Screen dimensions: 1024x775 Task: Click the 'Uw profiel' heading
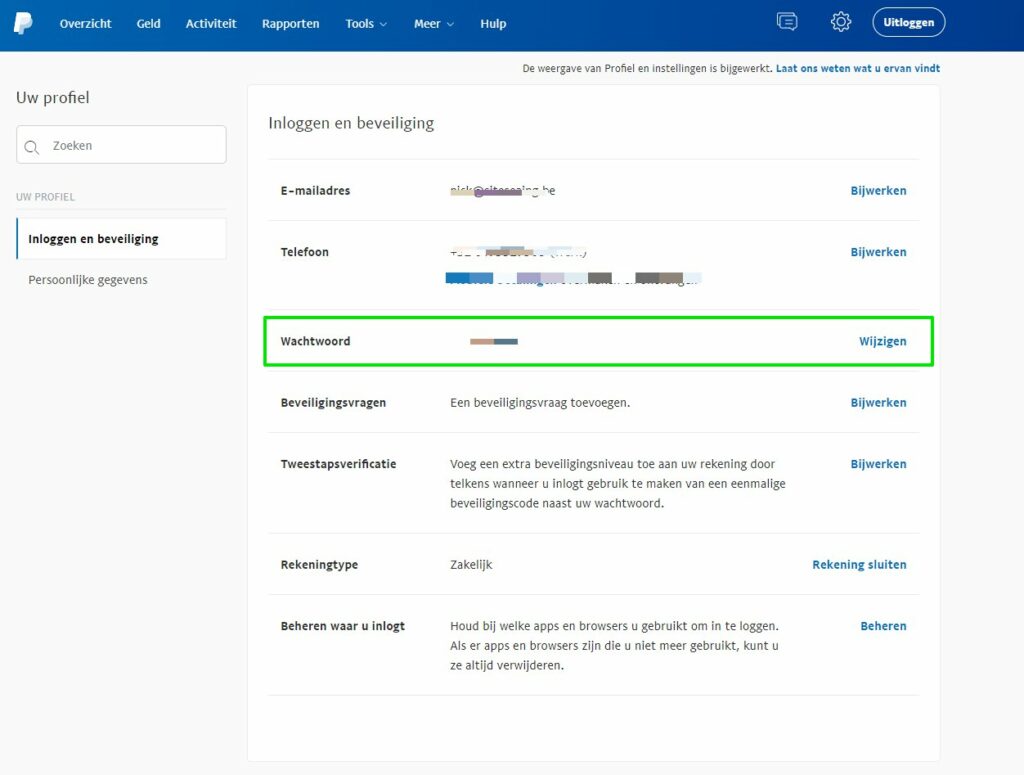tap(53, 98)
